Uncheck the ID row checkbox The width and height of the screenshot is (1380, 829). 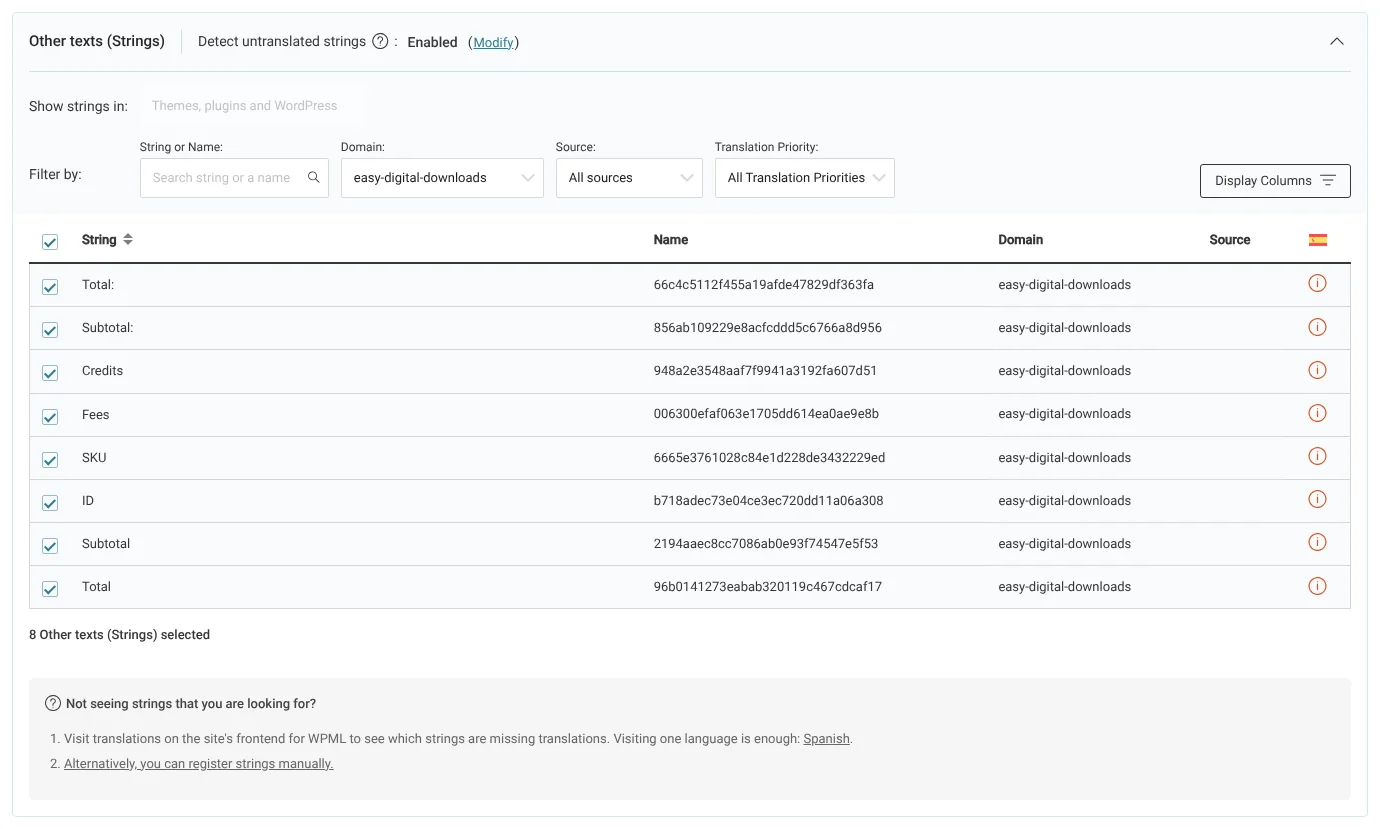pyautogui.click(x=50, y=503)
